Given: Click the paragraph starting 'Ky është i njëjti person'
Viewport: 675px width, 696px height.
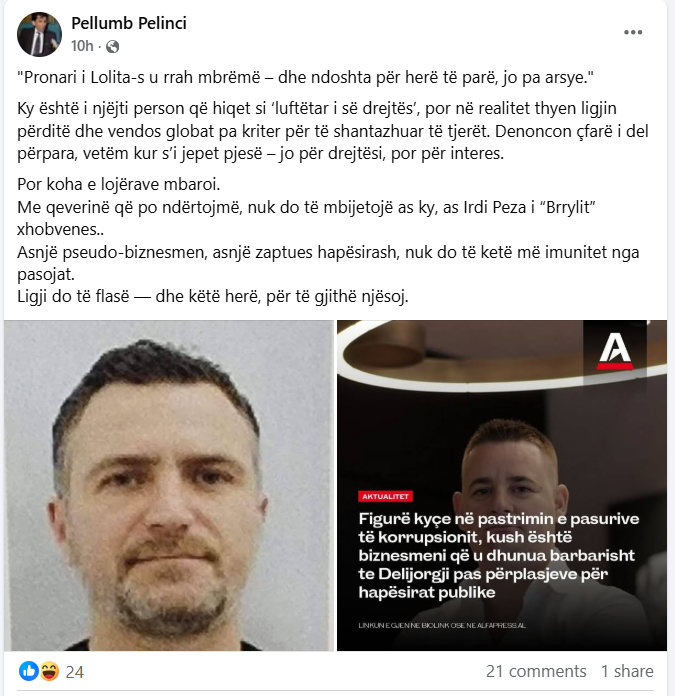Looking at the screenshot, I should [333, 131].
